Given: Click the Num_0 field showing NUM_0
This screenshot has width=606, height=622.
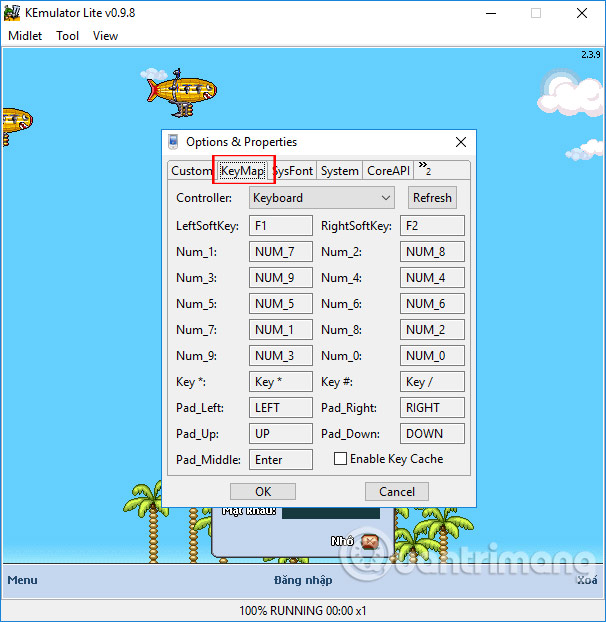Looking at the screenshot, I should [x=432, y=355].
